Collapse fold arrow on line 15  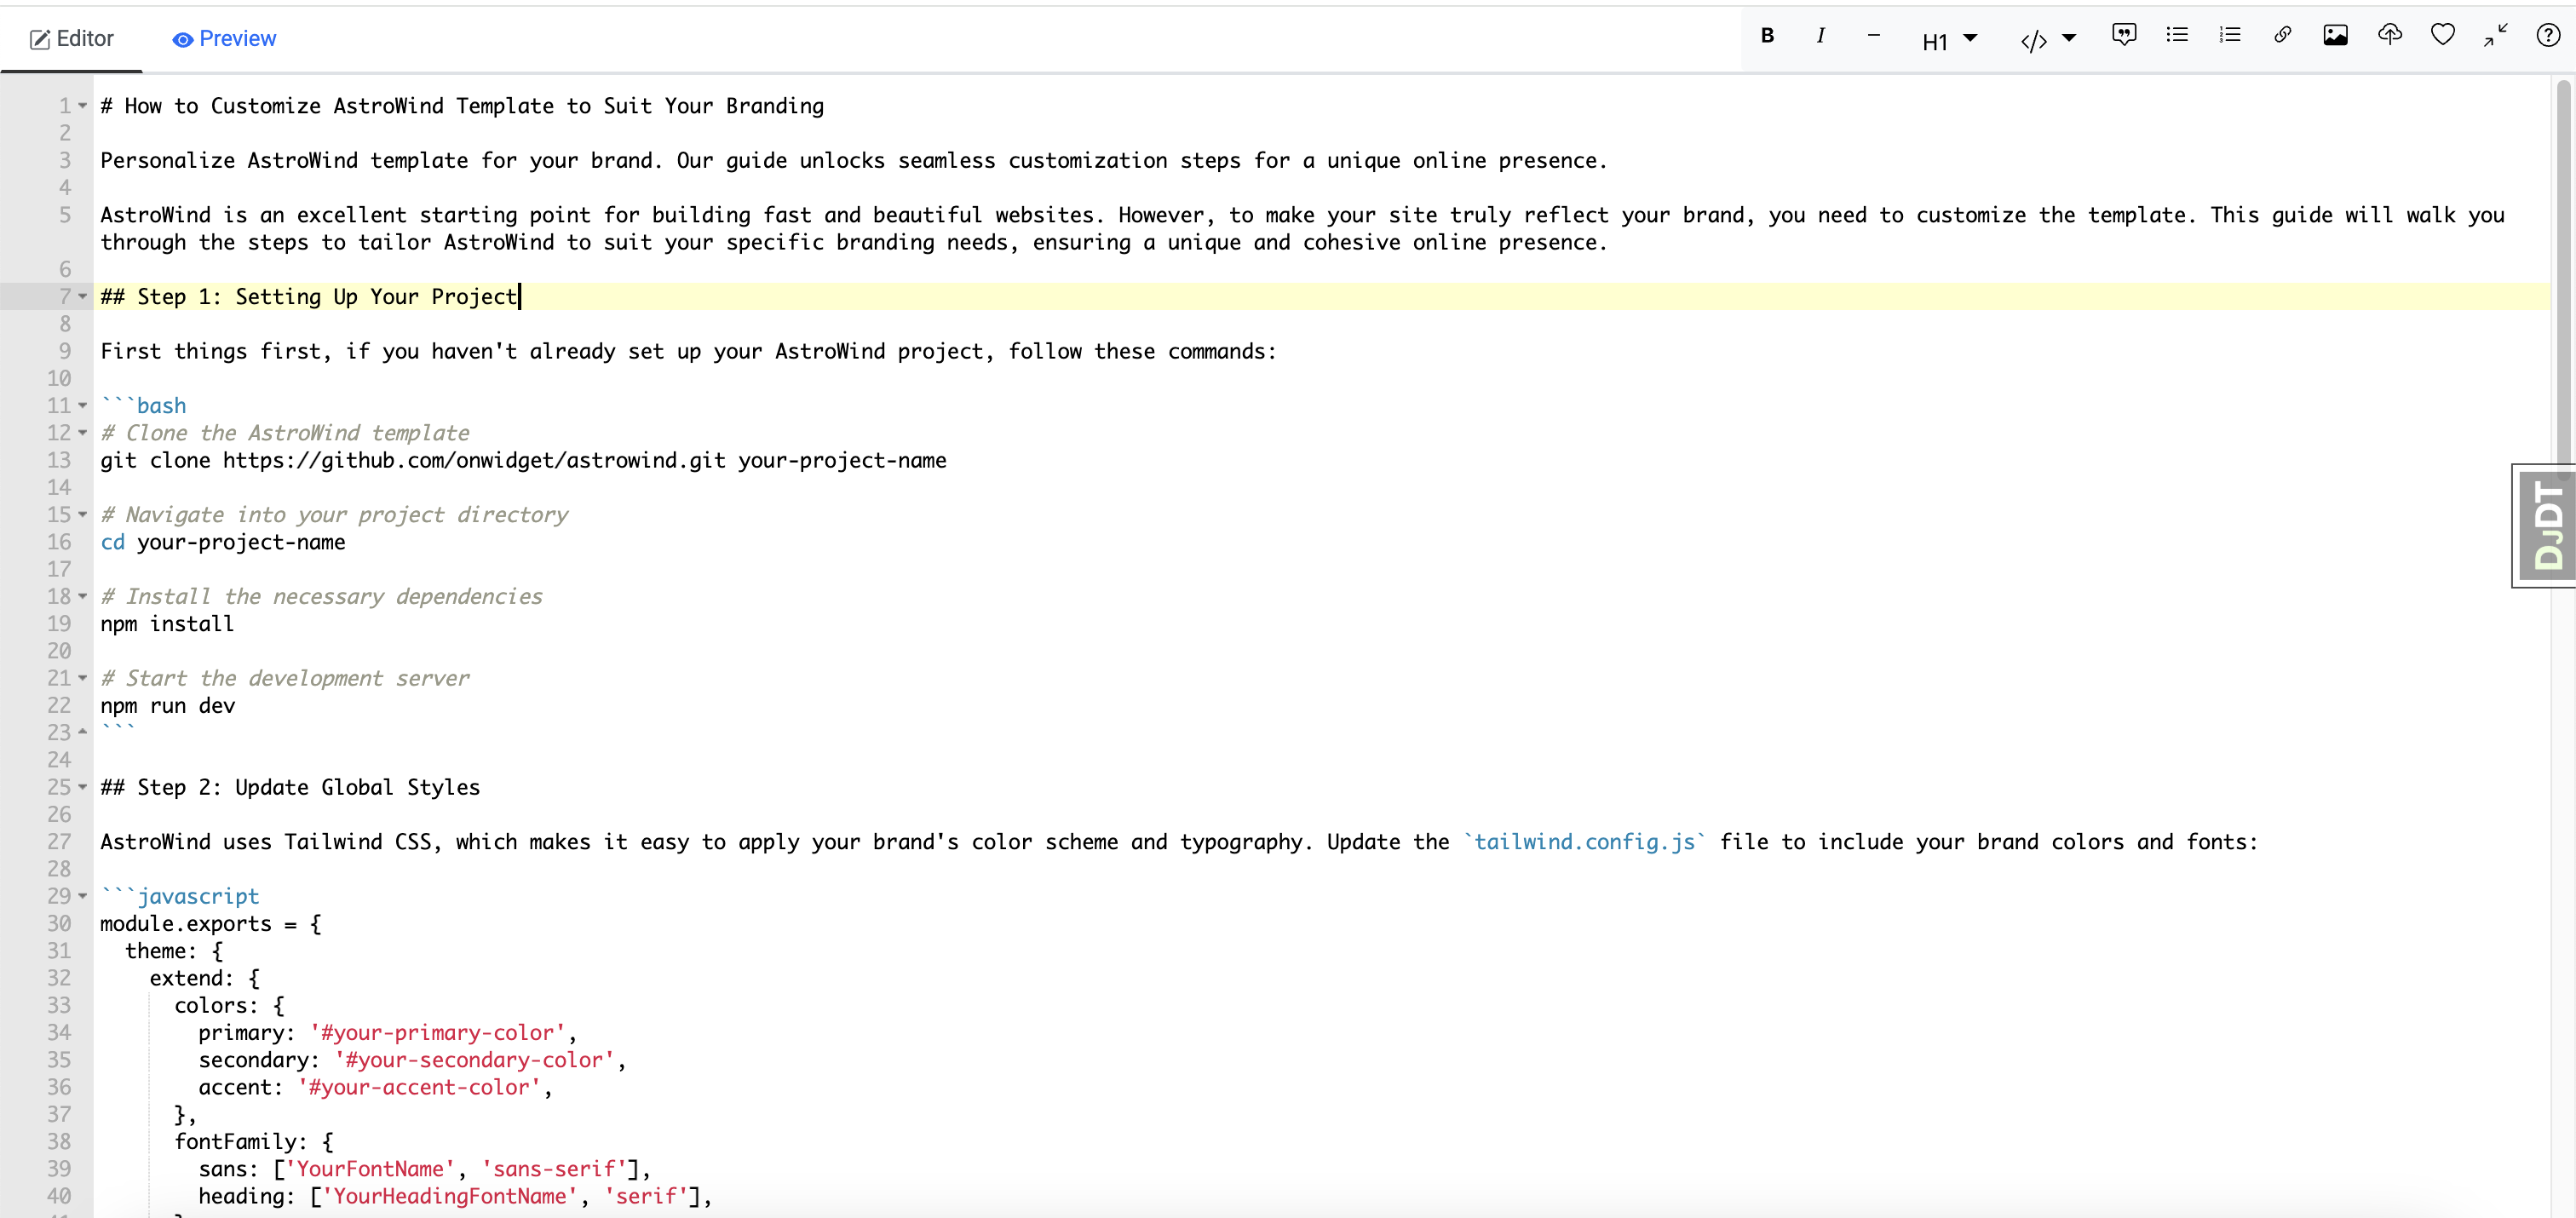point(83,515)
